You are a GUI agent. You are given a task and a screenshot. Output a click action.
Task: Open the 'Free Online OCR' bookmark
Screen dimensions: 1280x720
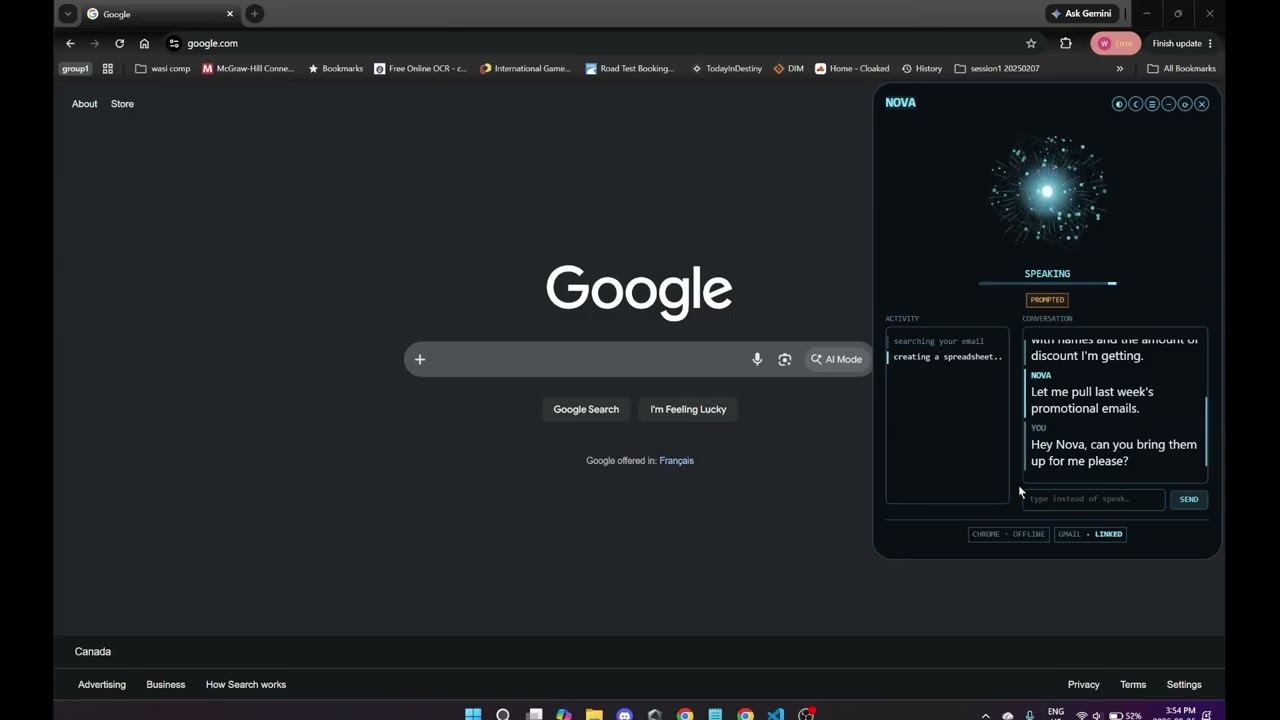click(x=420, y=69)
